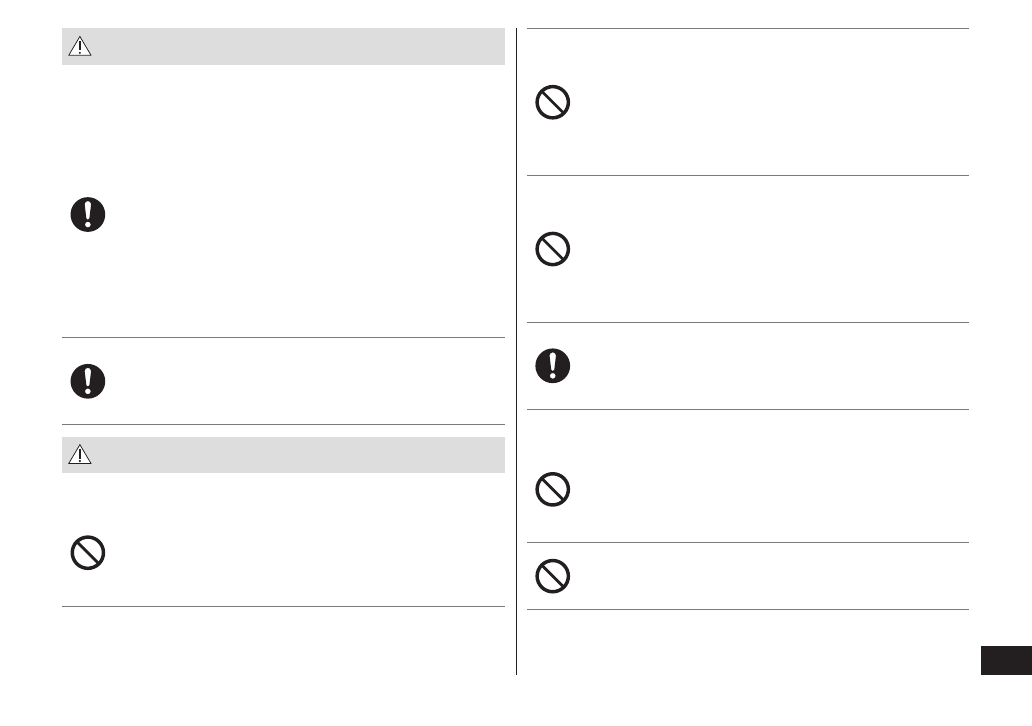The image size is (1032, 726).
Task: Click the topmost prohibition icon in the right column
Action: (x=553, y=103)
